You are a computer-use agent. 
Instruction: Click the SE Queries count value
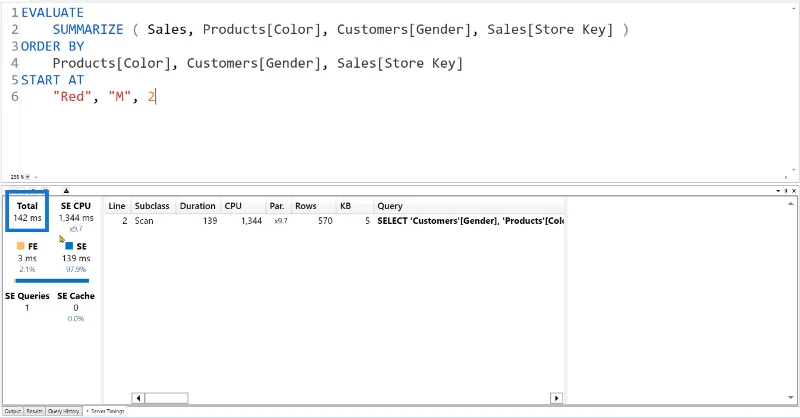pyautogui.click(x=27, y=308)
